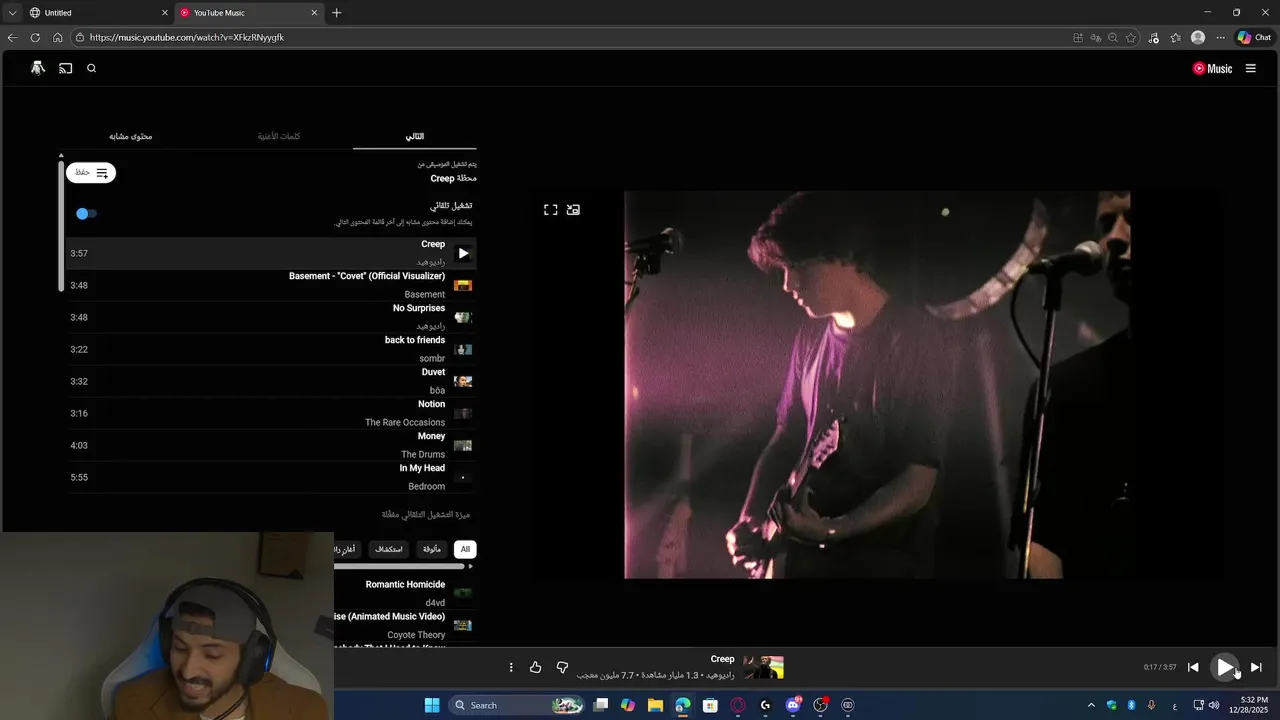Open File Explorer from taskbar

(655, 705)
